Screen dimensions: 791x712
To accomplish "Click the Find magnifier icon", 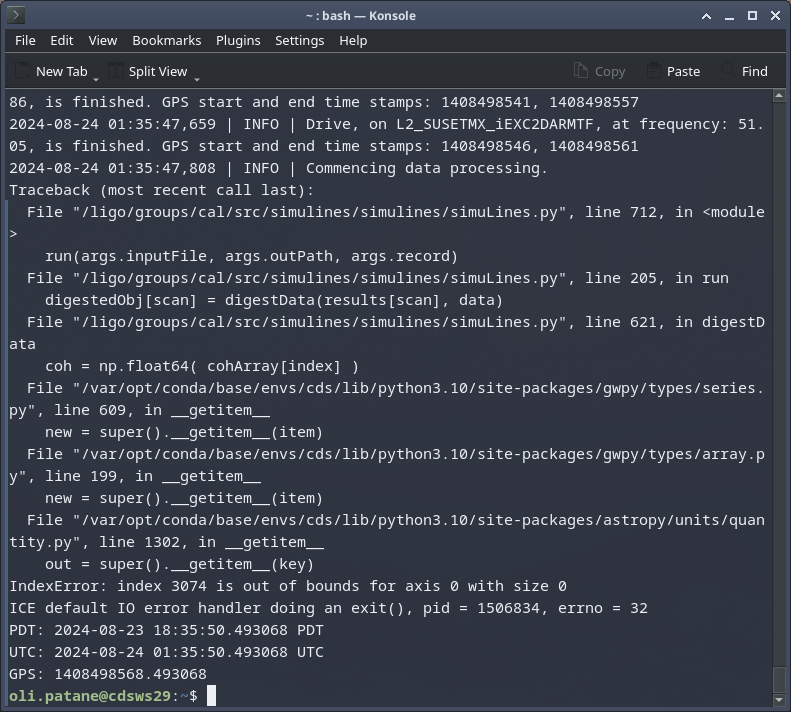I will [728, 69].
